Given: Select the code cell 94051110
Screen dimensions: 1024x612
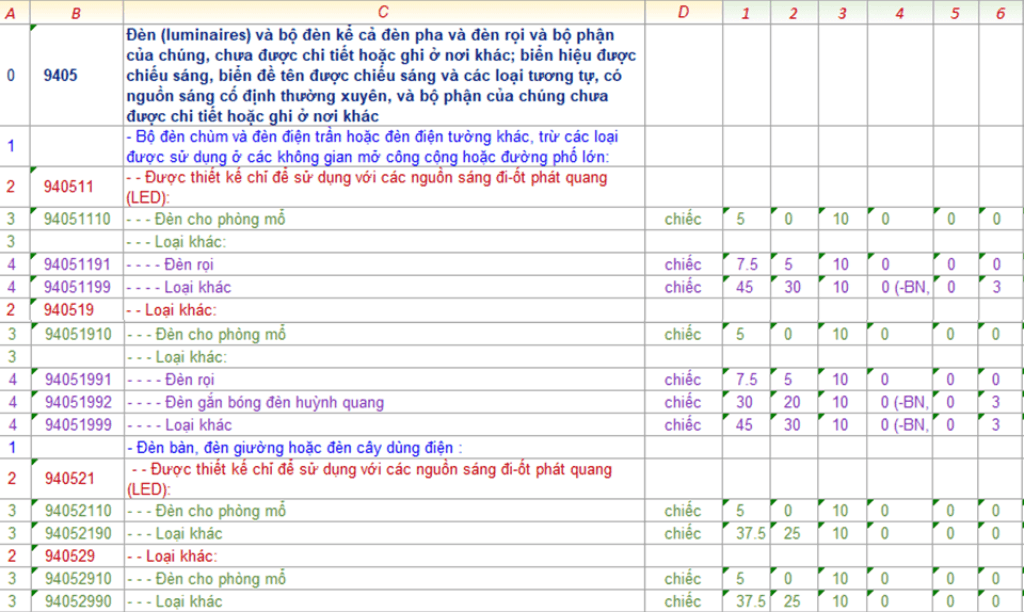Looking at the screenshot, I should (77, 219).
